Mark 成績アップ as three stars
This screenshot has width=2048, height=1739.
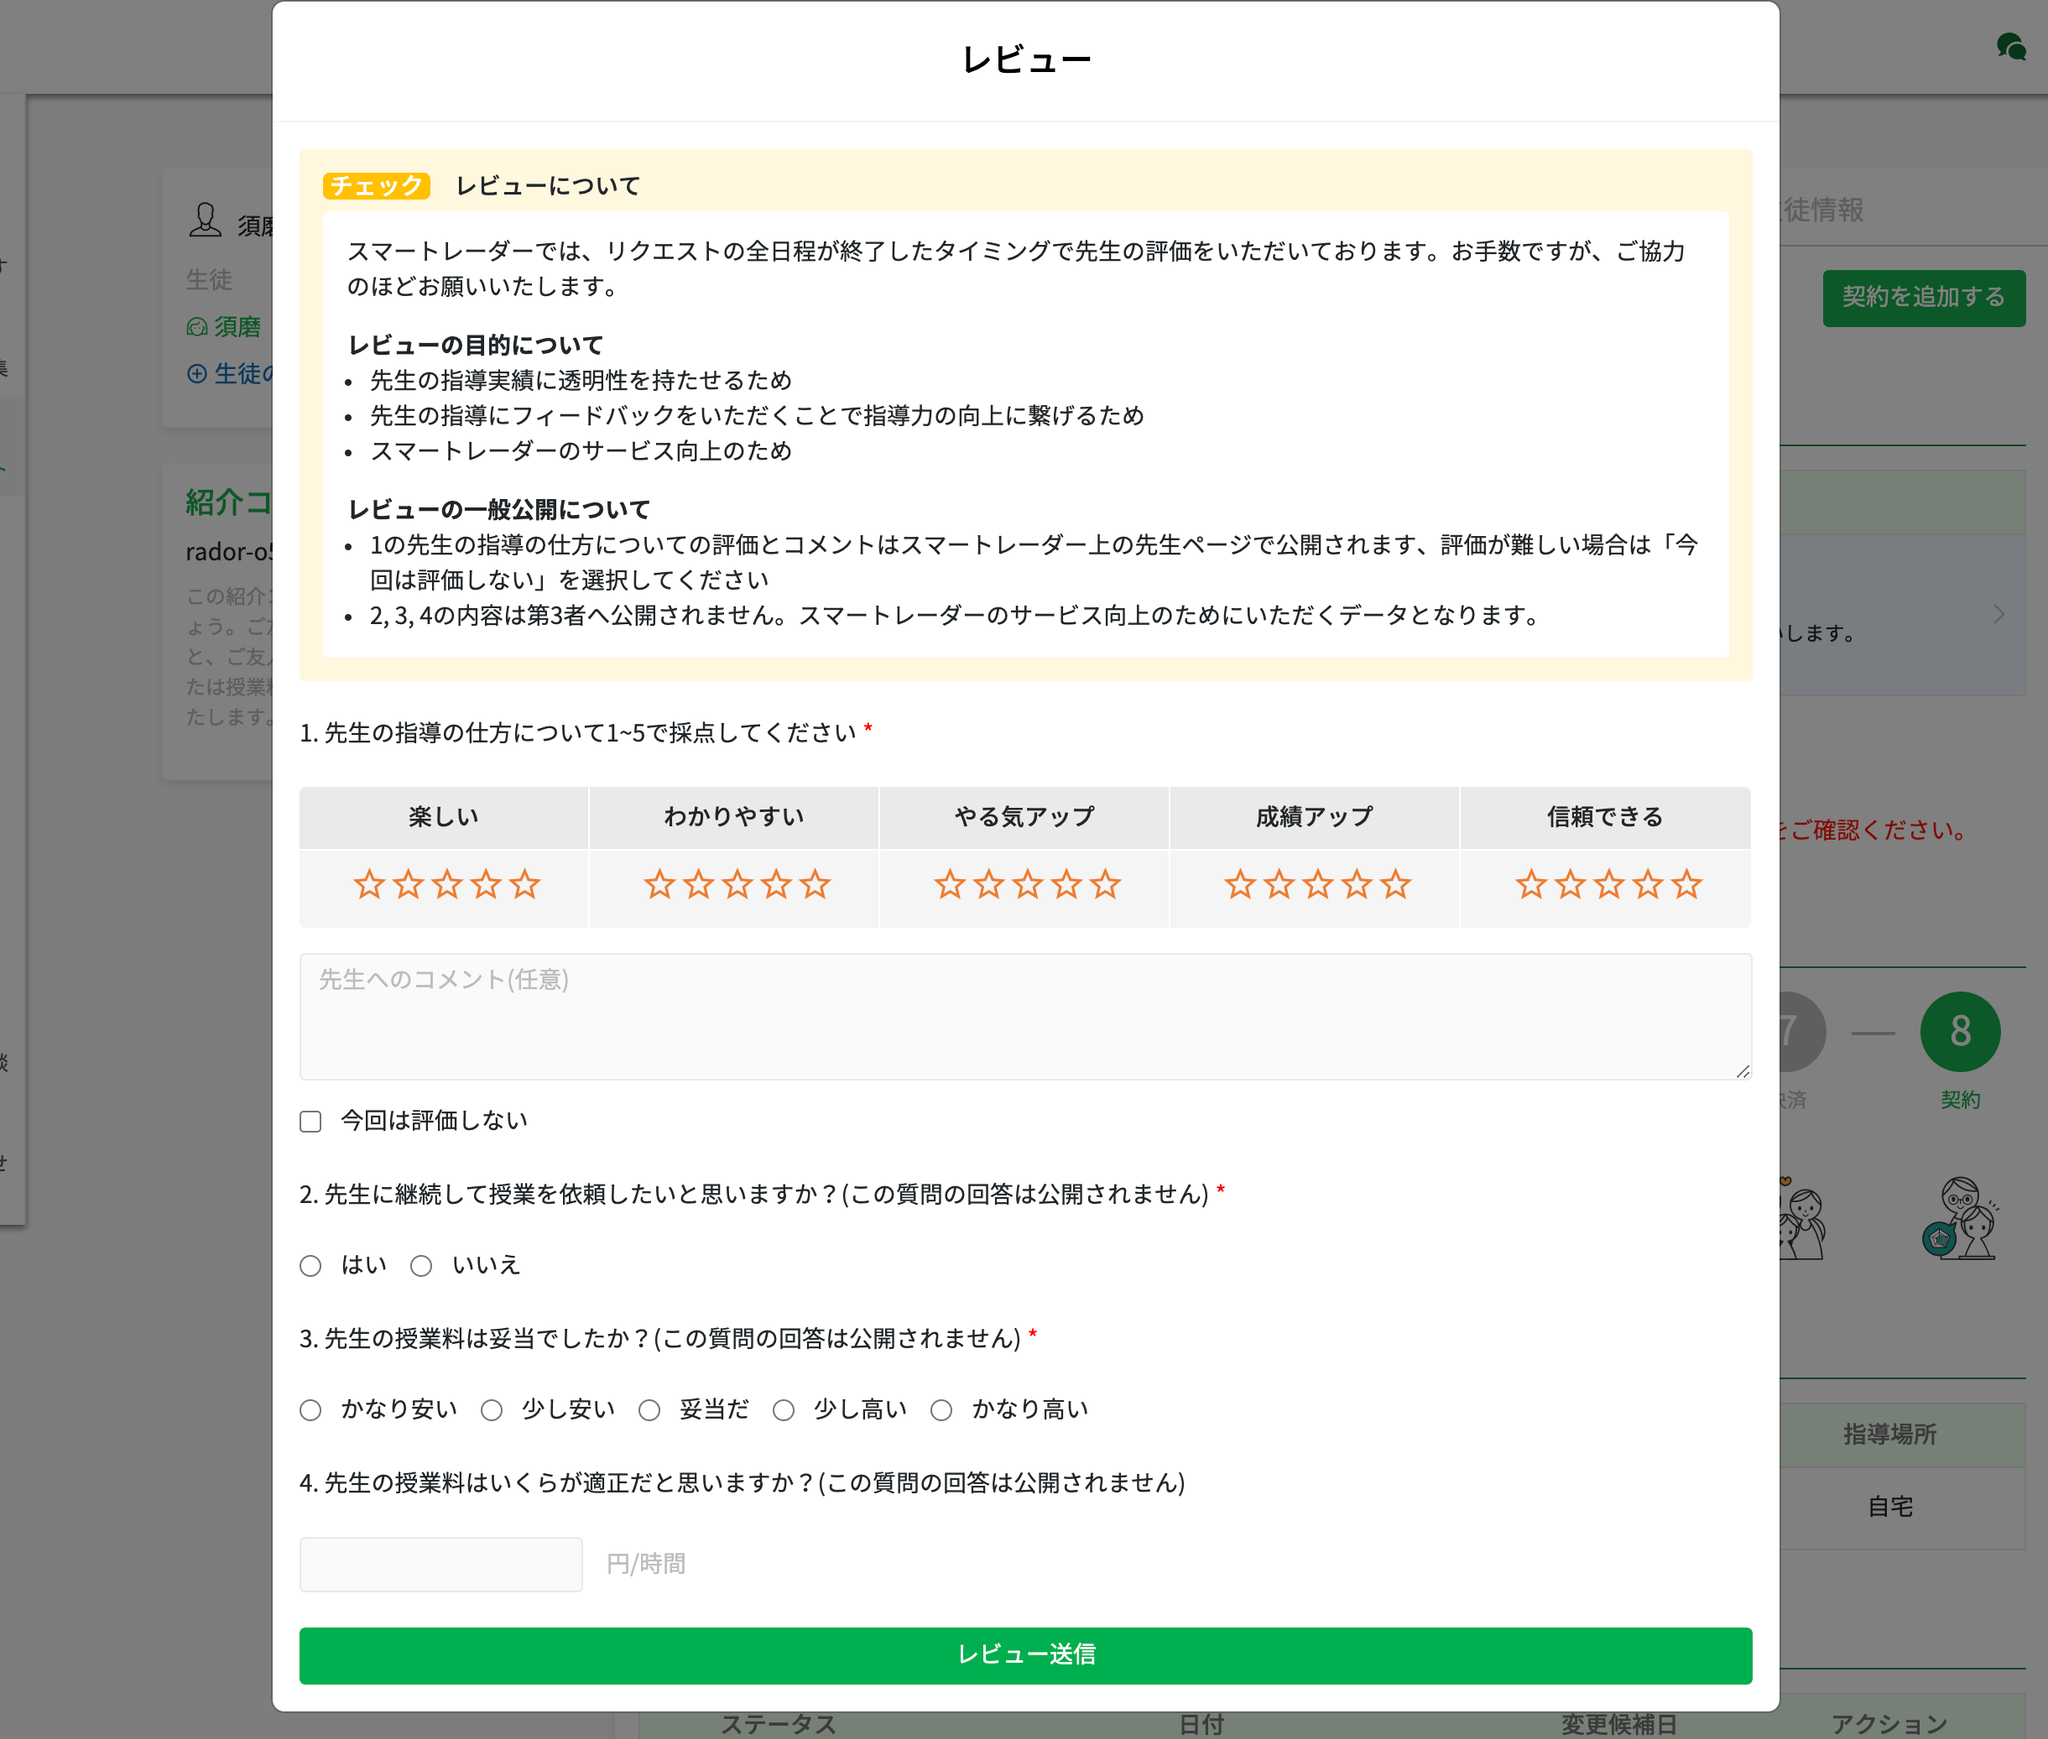tap(1318, 884)
